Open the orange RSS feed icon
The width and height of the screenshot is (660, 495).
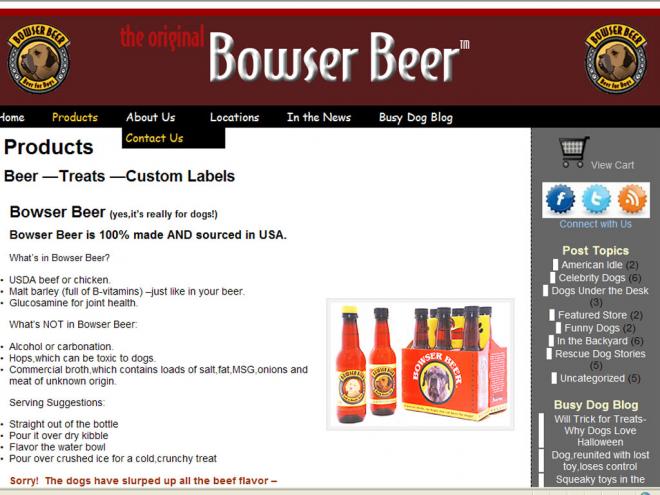point(632,199)
